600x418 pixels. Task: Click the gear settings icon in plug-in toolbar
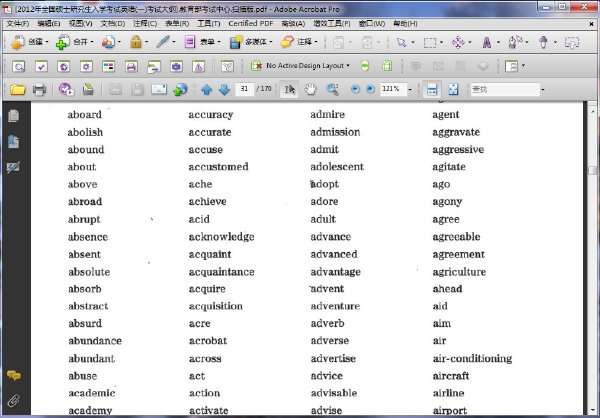point(86,67)
